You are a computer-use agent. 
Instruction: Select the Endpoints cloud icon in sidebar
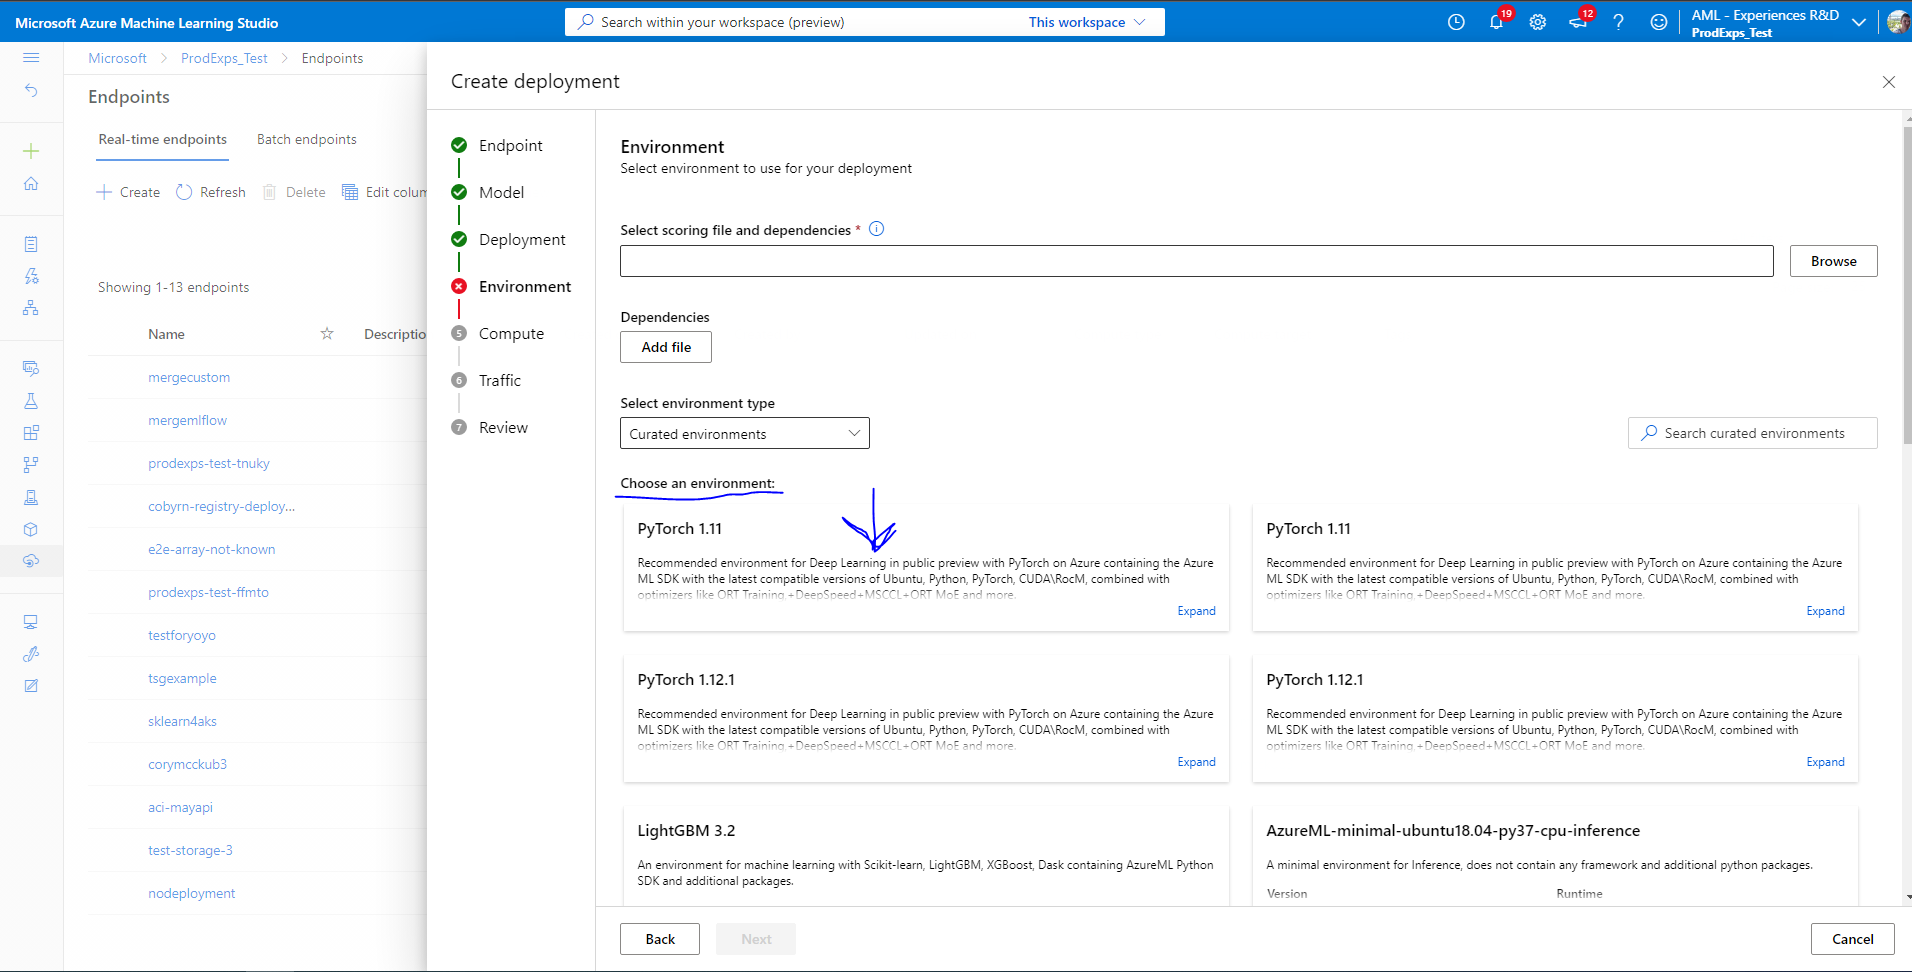(x=31, y=561)
